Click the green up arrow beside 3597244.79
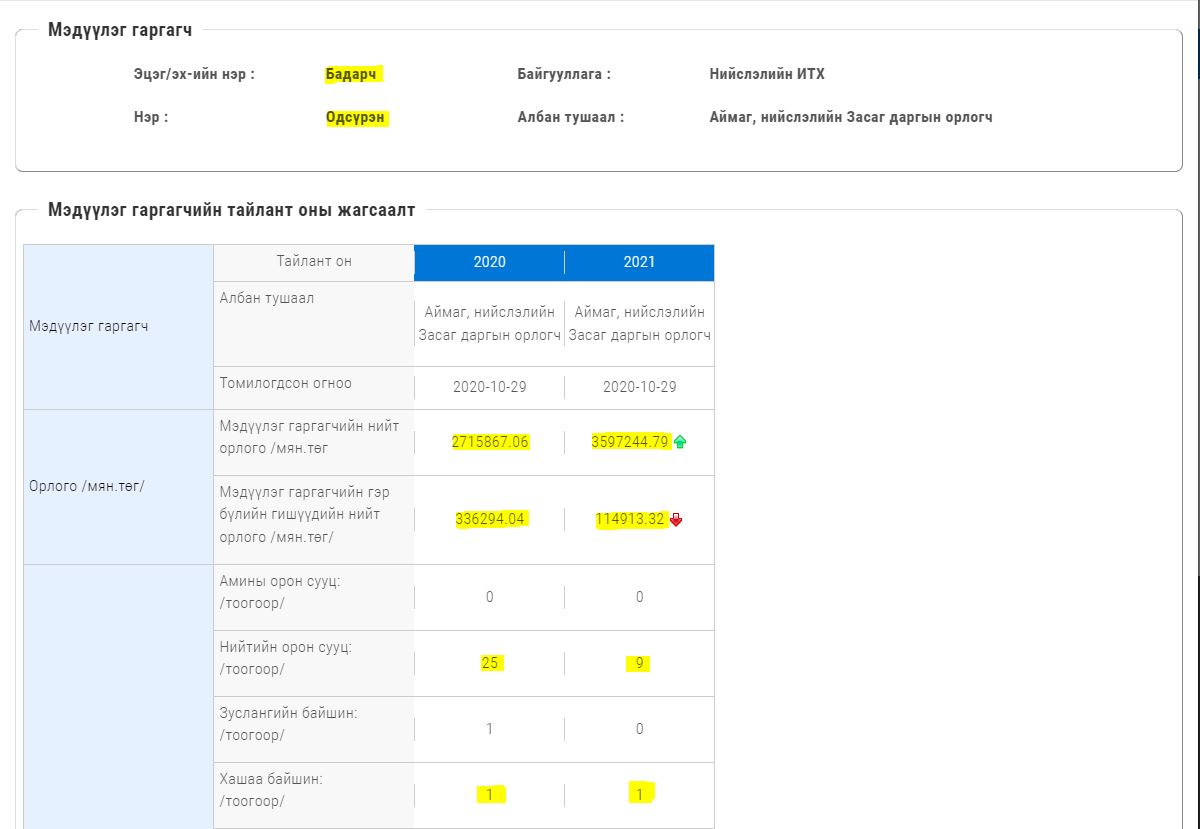 (x=681, y=442)
